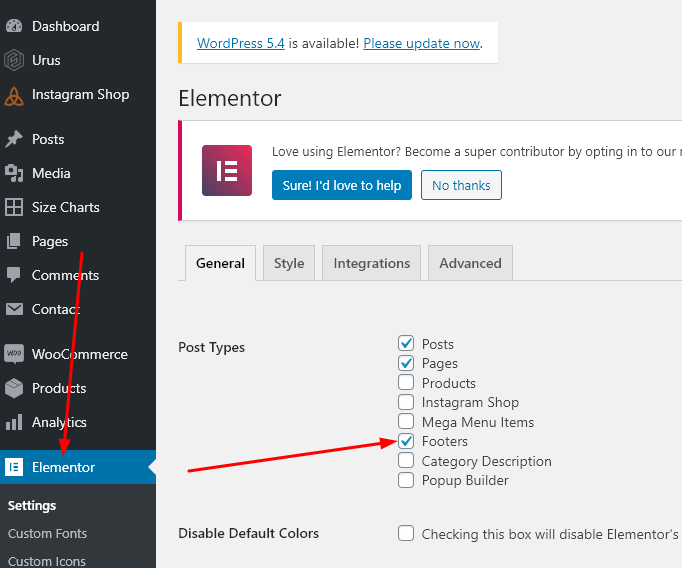Click the Contact envelope icon
The width and height of the screenshot is (682, 568).
click(14, 309)
